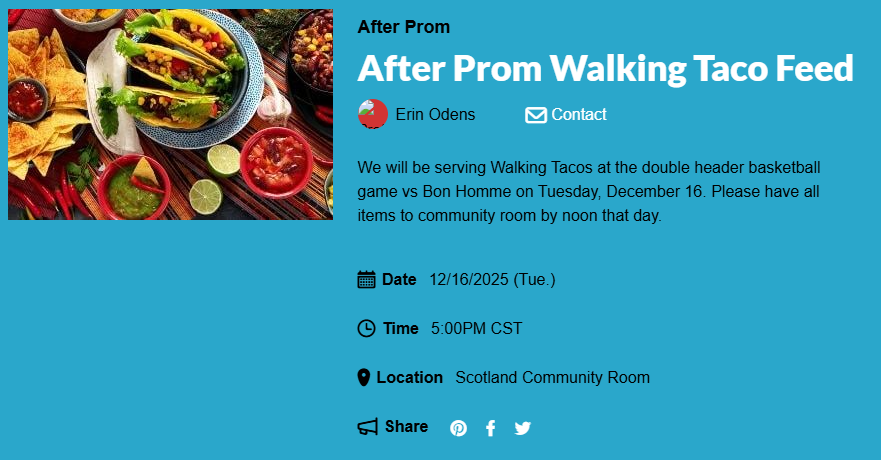Image resolution: width=881 pixels, height=460 pixels.
Task: Click the megaphone Share icon
Action: click(x=367, y=427)
